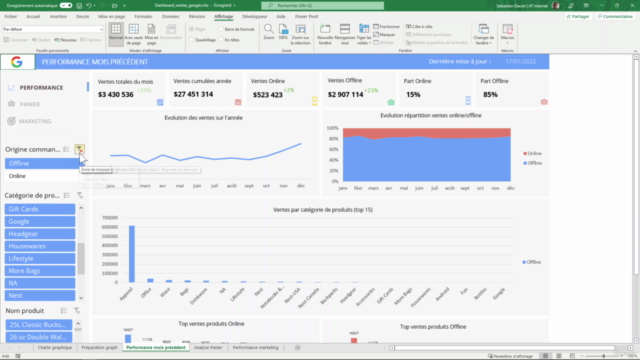Click multi-select icon on 'Origine commande' slicer
The image size is (640, 360).
click(66, 149)
